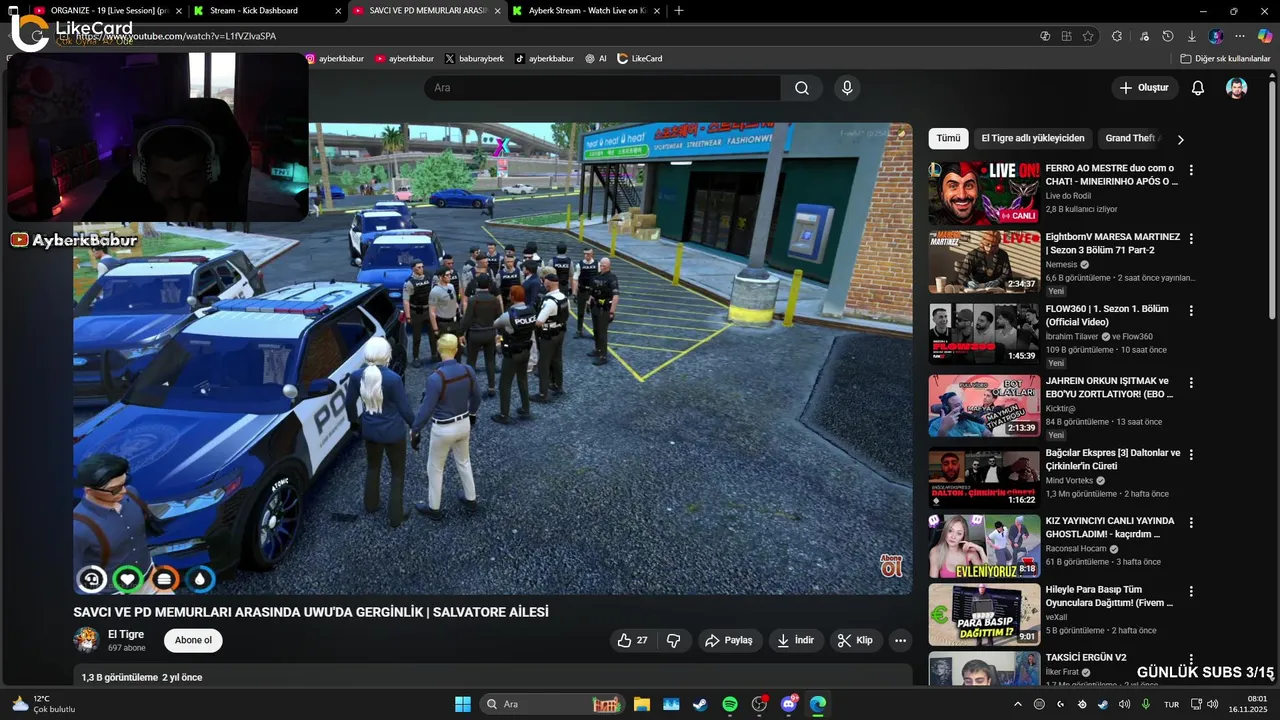
Task: Open File Explorer from the taskbar
Action: pyautogui.click(x=641, y=704)
